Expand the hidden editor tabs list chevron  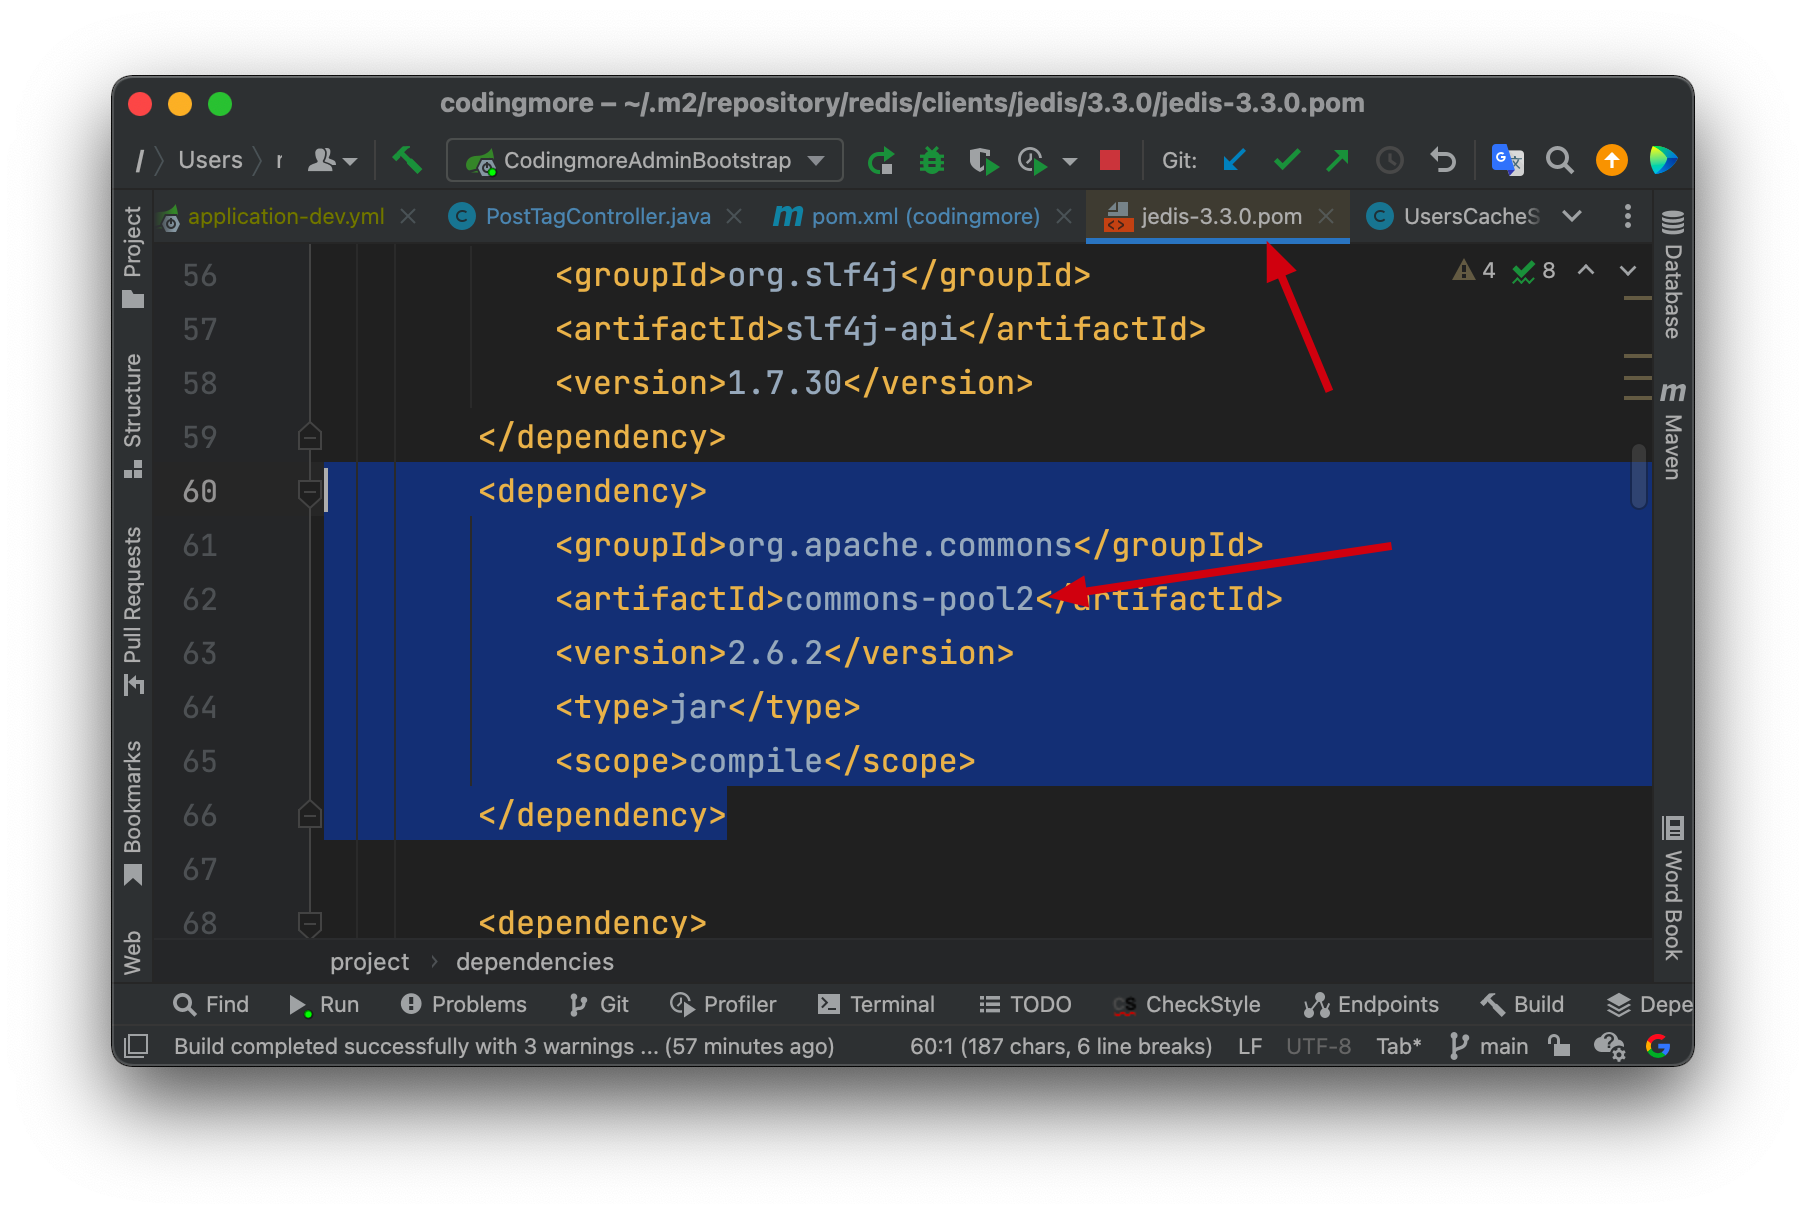[1572, 216]
